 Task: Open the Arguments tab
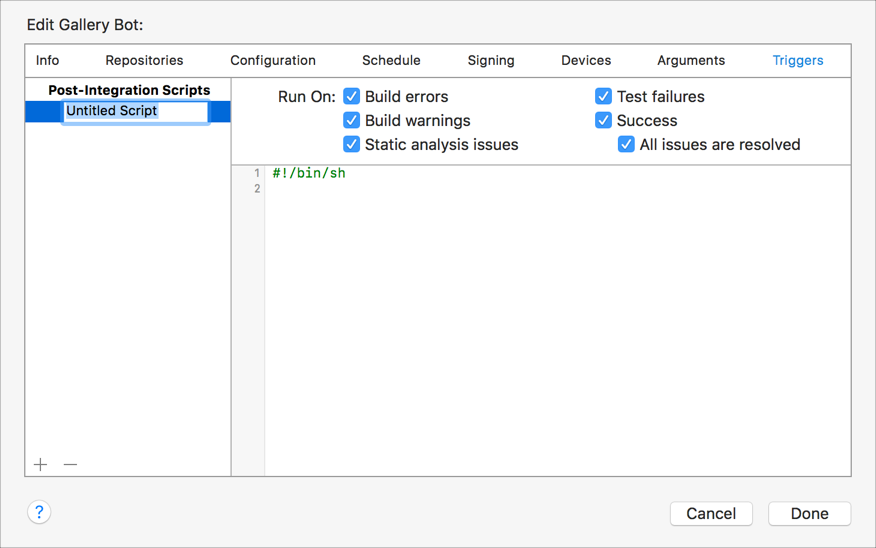tap(691, 60)
